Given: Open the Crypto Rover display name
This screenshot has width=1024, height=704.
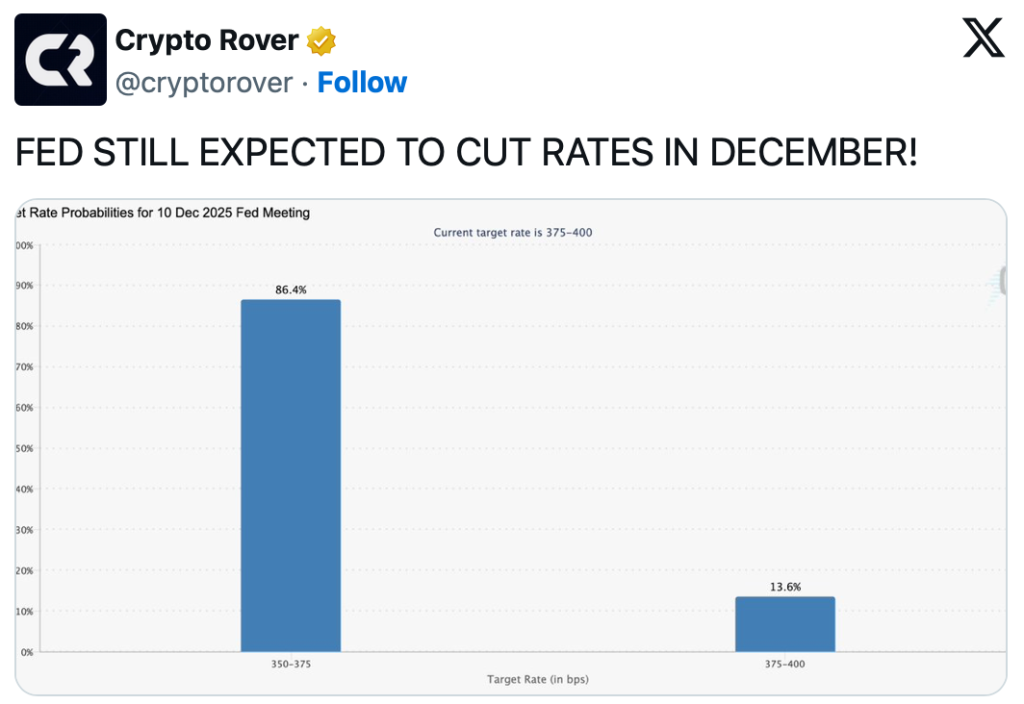Looking at the screenshot, I should click(207, 41).
